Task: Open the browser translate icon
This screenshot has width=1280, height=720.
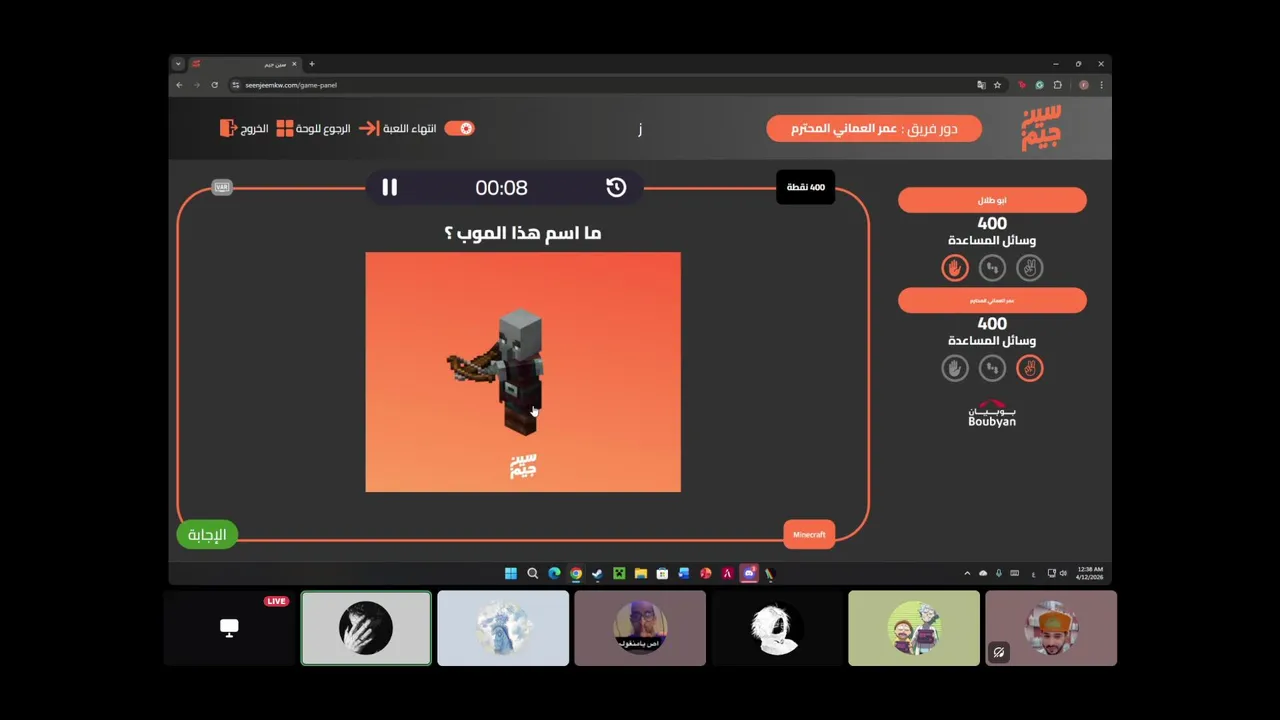Action: [981, 85]
